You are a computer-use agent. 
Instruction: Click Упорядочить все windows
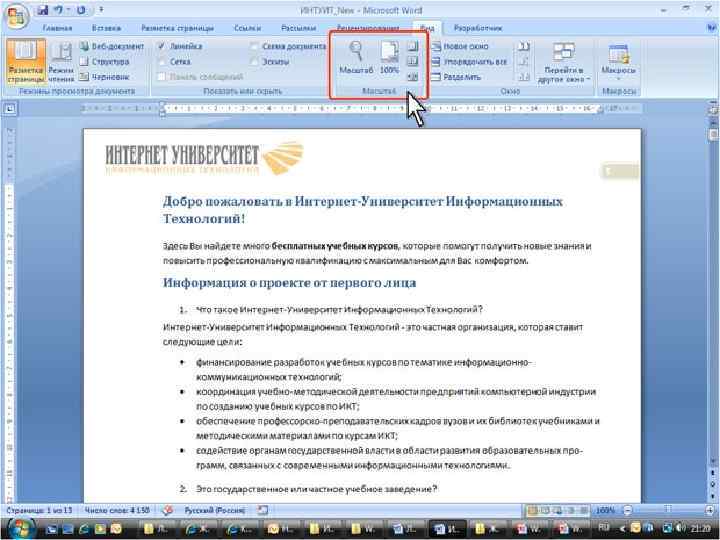point(469,62)
